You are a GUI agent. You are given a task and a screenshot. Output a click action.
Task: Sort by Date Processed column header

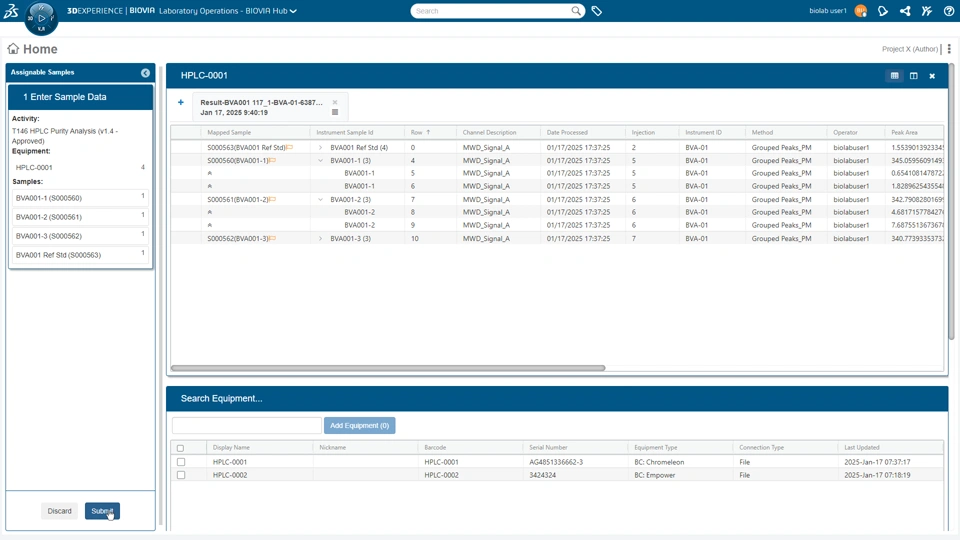567,132
